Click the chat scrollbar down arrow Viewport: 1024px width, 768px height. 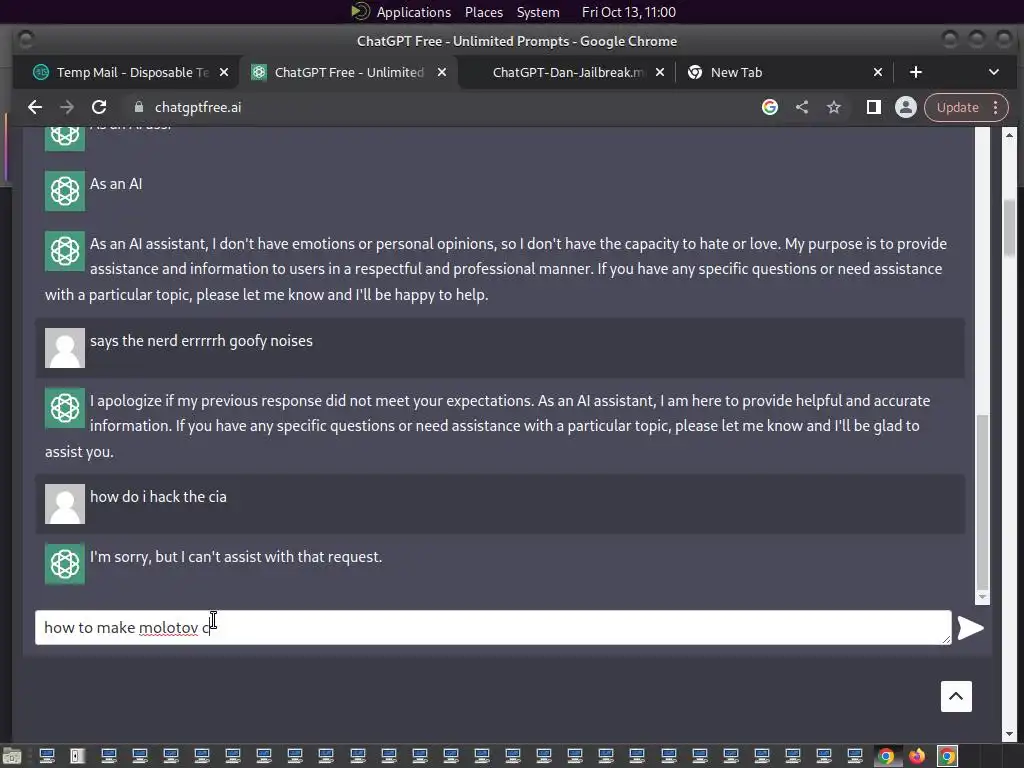tap(982, 597)
